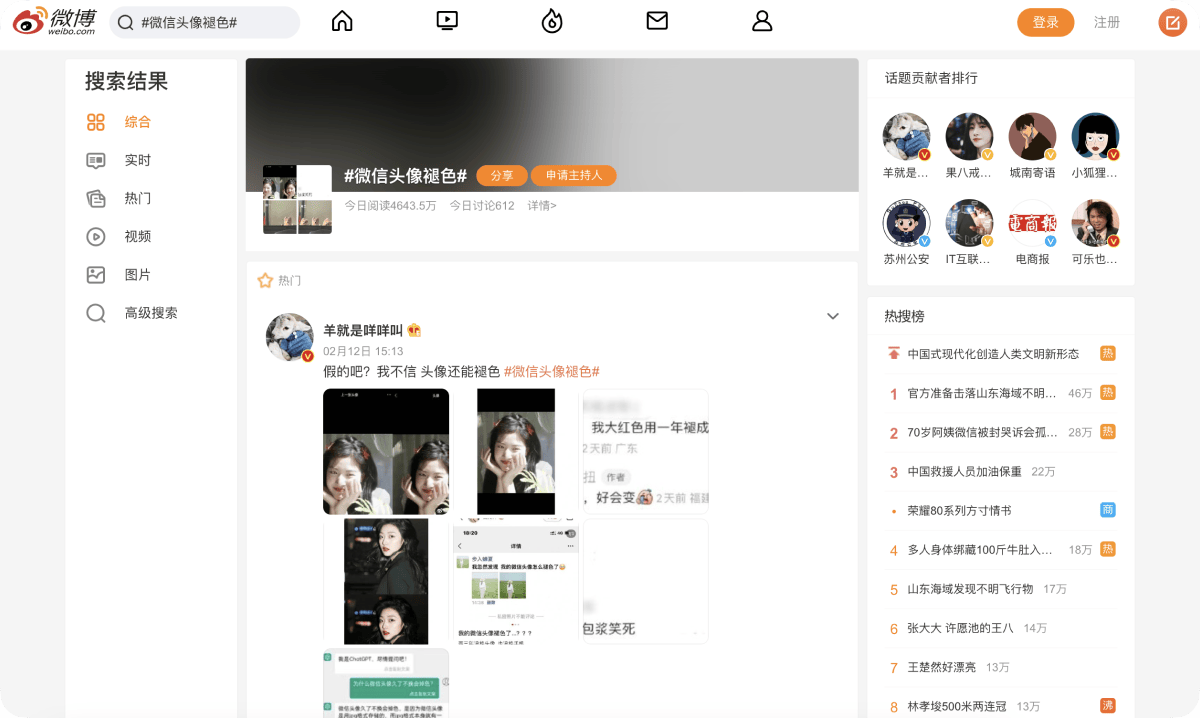The width and height of the screenshot is (1200, 718).
Task: Open hot search 荣耀80系列方寸情书
Action: [x=959, y=510]
